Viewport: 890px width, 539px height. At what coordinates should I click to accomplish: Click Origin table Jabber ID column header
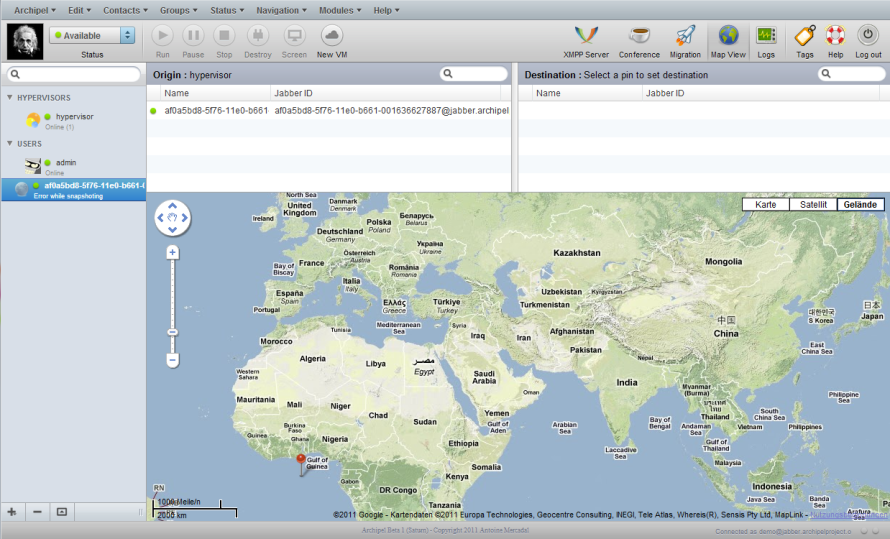[x=386, y=93]
